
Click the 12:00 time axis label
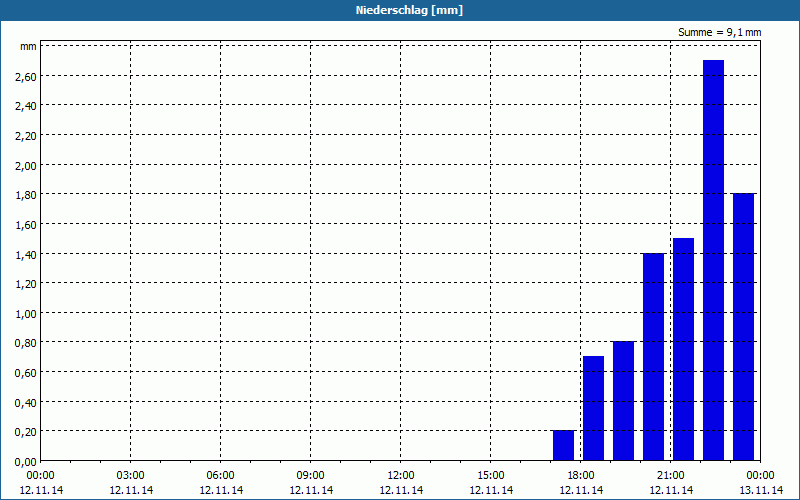pyautogui.click(x=401, y=476)
